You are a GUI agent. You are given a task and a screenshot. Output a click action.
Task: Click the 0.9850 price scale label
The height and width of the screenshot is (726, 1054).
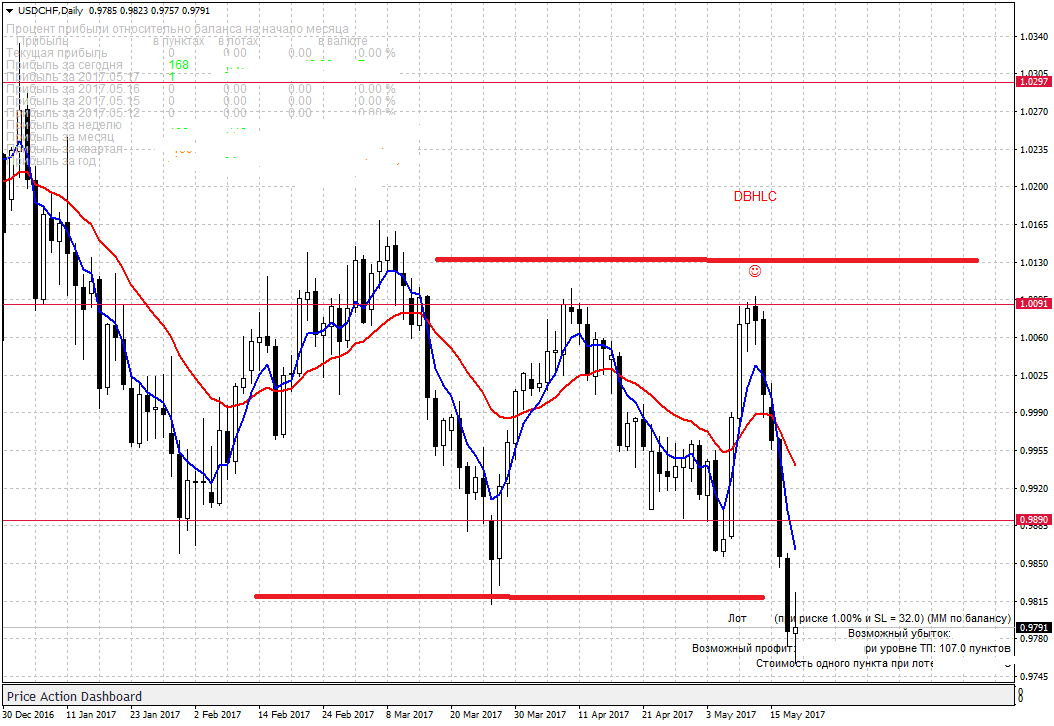pyautogui.click(x=1034, y=563)
